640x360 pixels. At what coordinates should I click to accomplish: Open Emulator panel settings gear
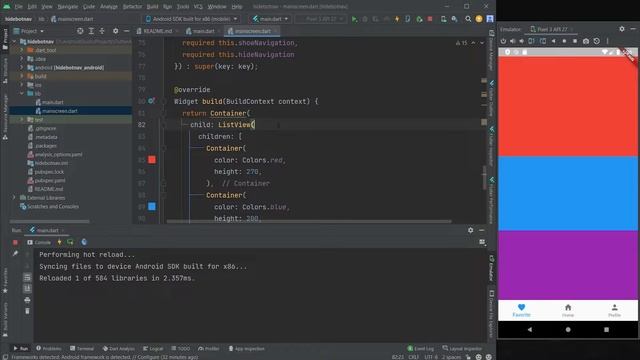click(x=622, y=29)
